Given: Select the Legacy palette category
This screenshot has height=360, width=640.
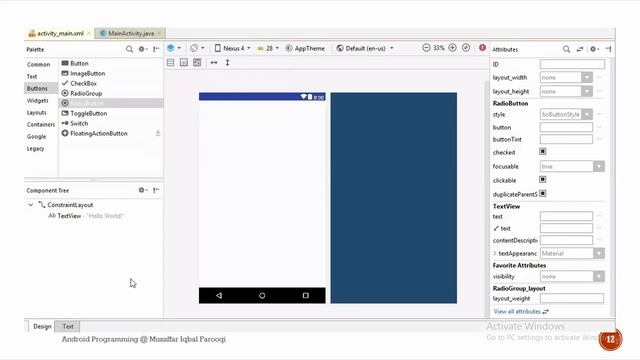Looking at the screenshot, I should 36,149.
